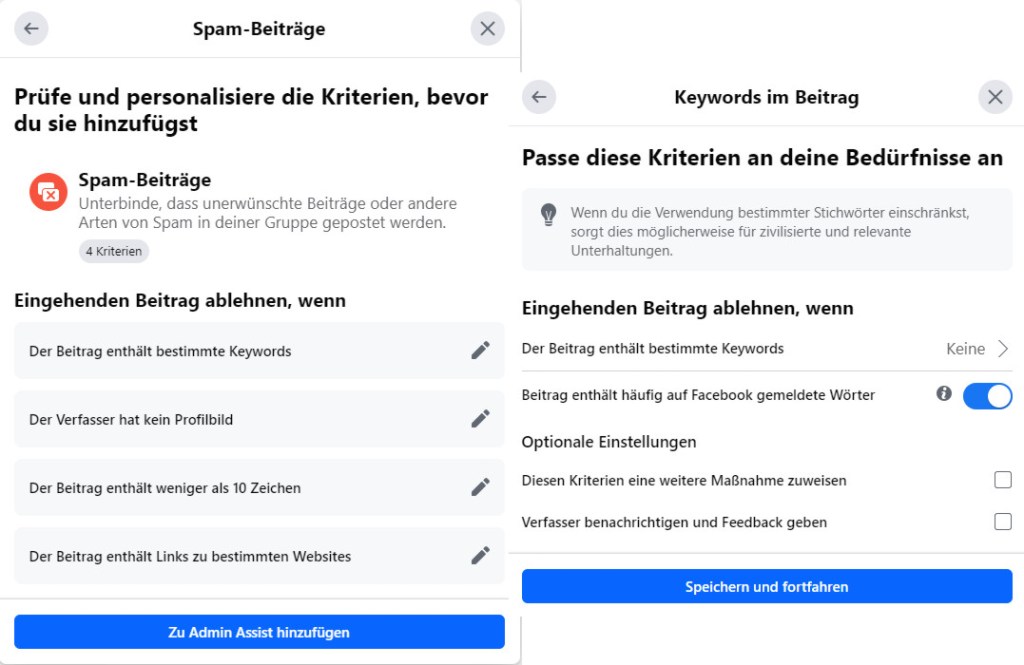Go back in Spam-Beiträge dialog

31,29
